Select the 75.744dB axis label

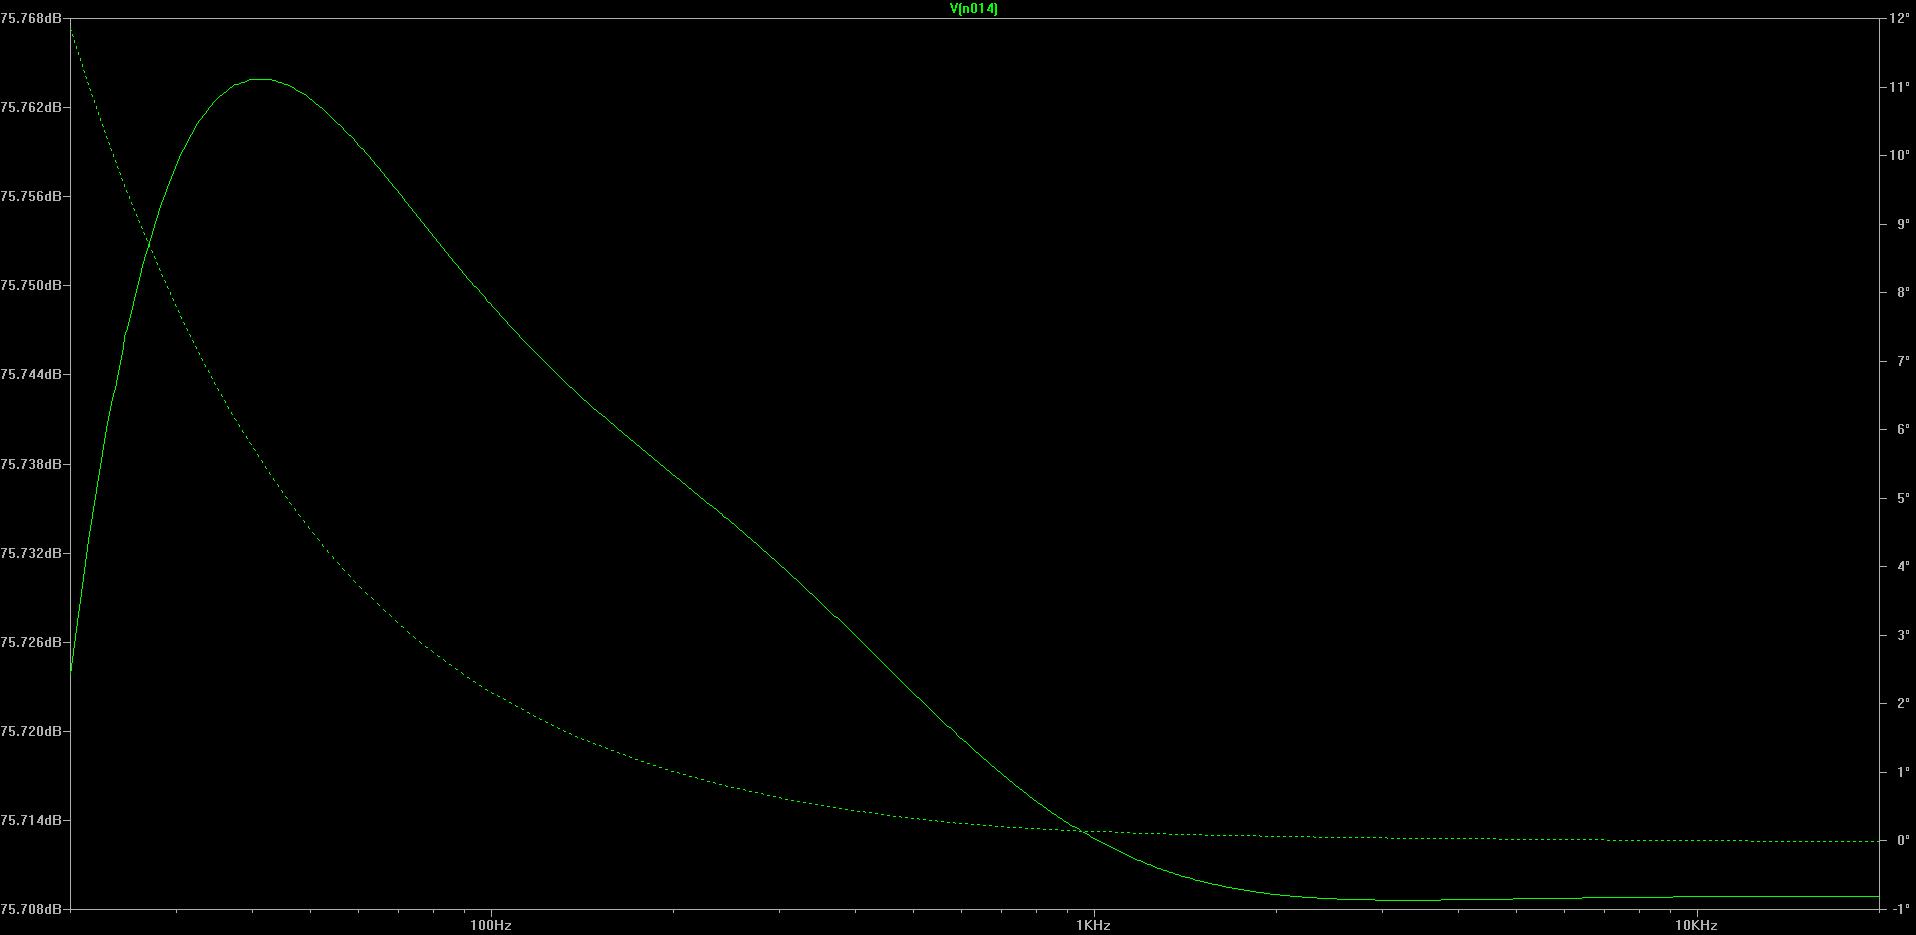[30, 374]
